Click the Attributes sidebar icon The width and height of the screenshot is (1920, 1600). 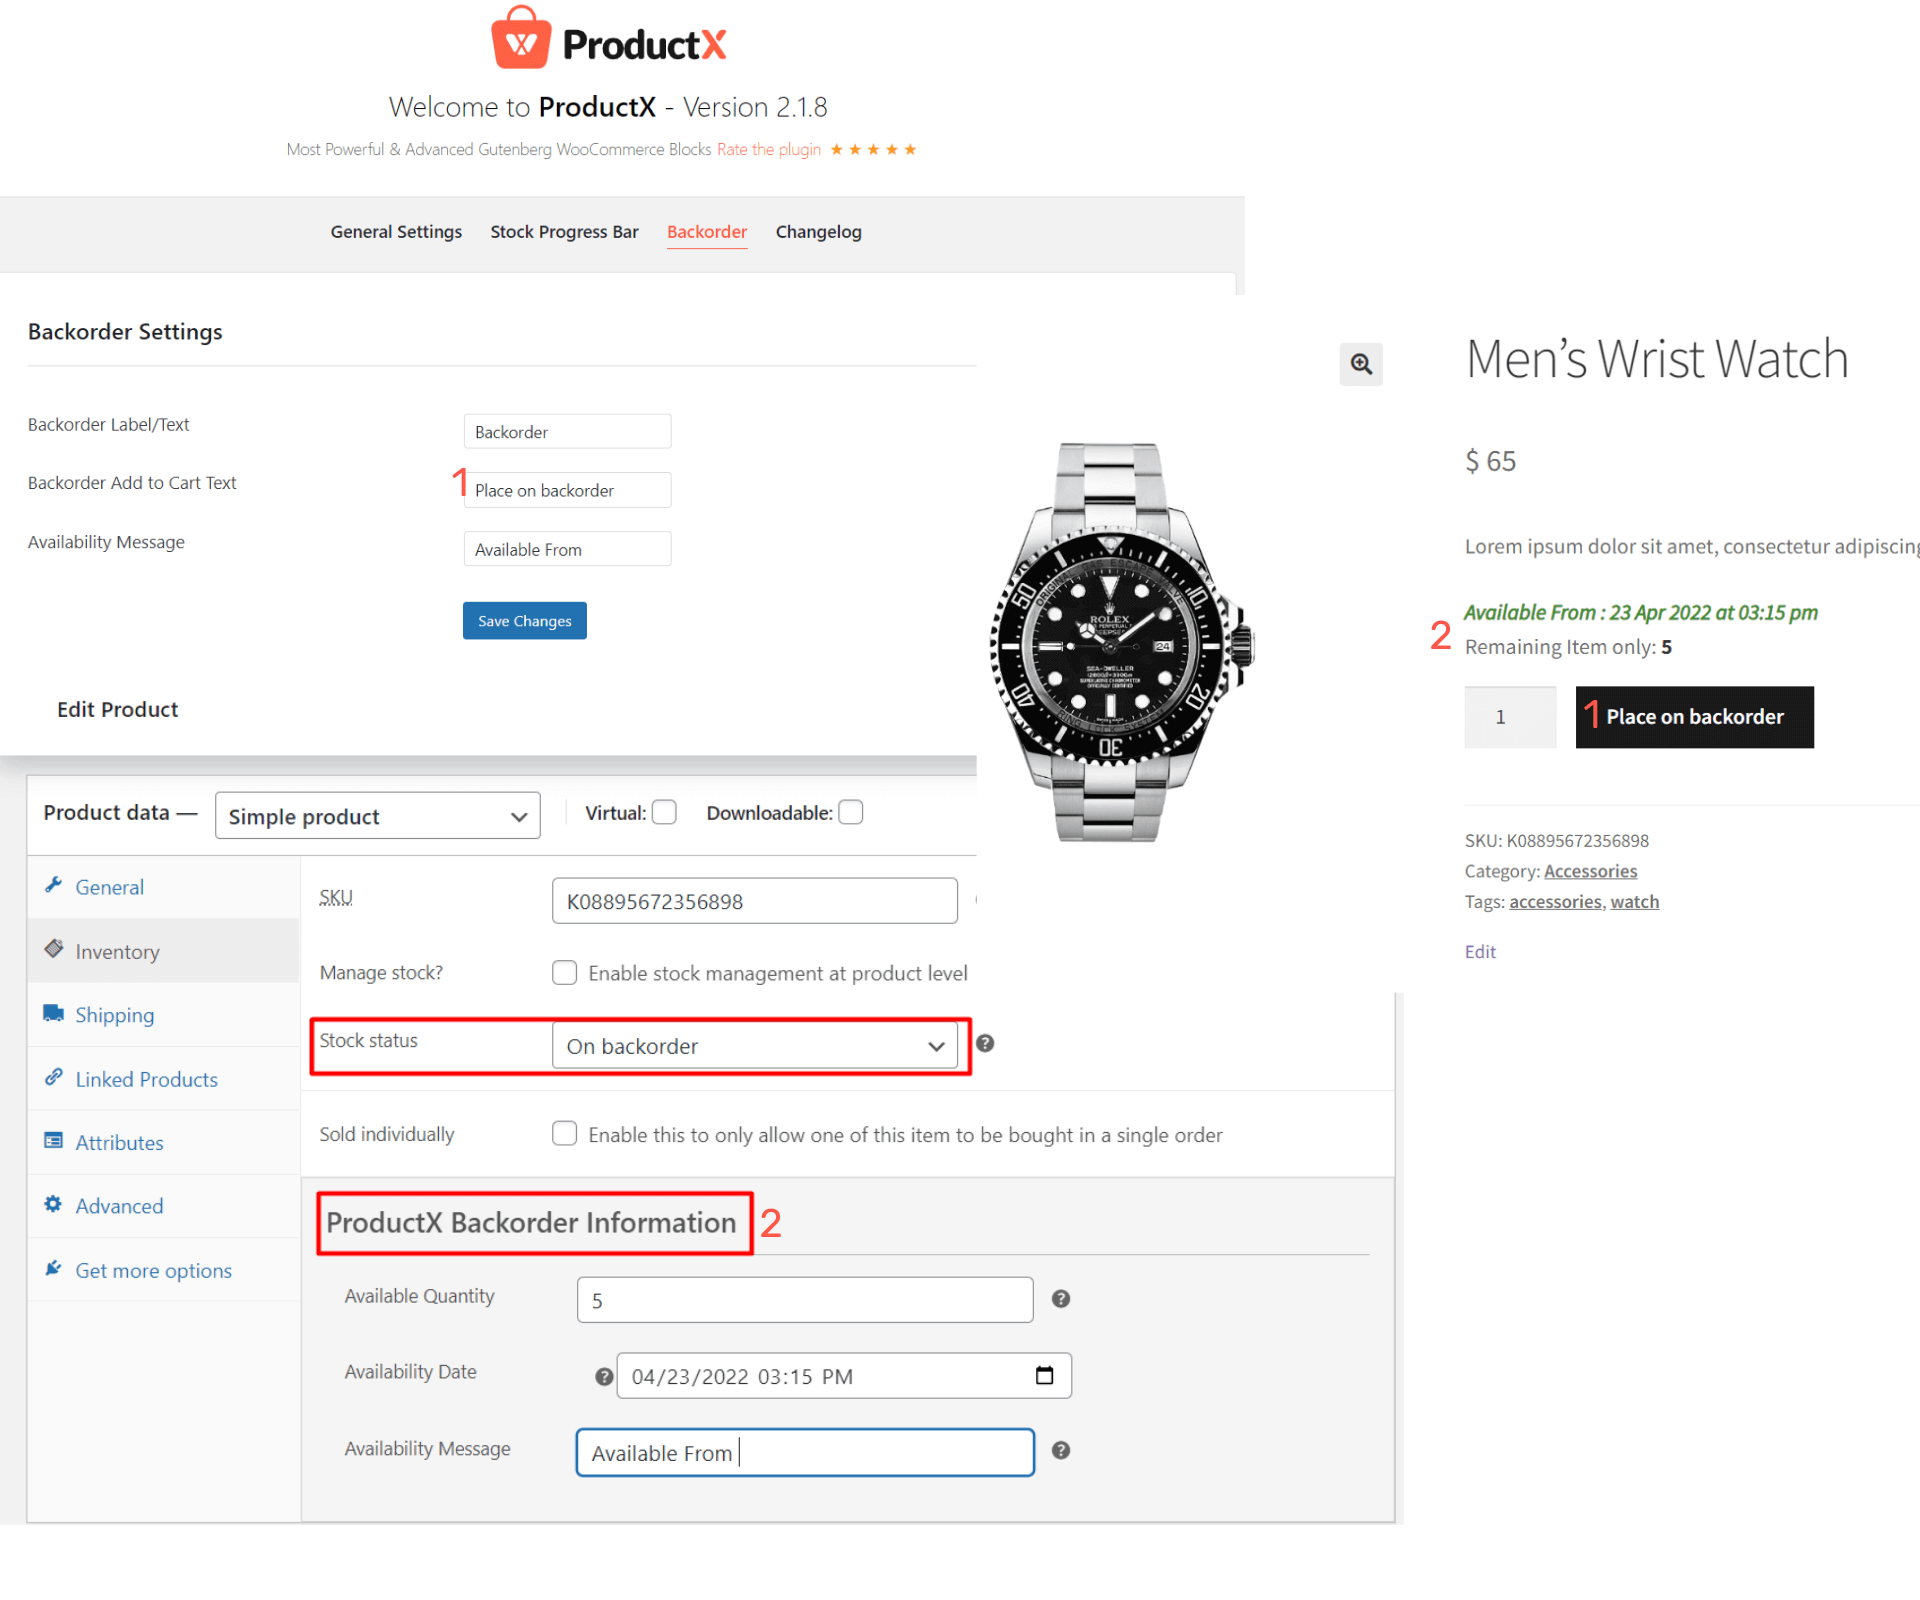coord(57,1142)
